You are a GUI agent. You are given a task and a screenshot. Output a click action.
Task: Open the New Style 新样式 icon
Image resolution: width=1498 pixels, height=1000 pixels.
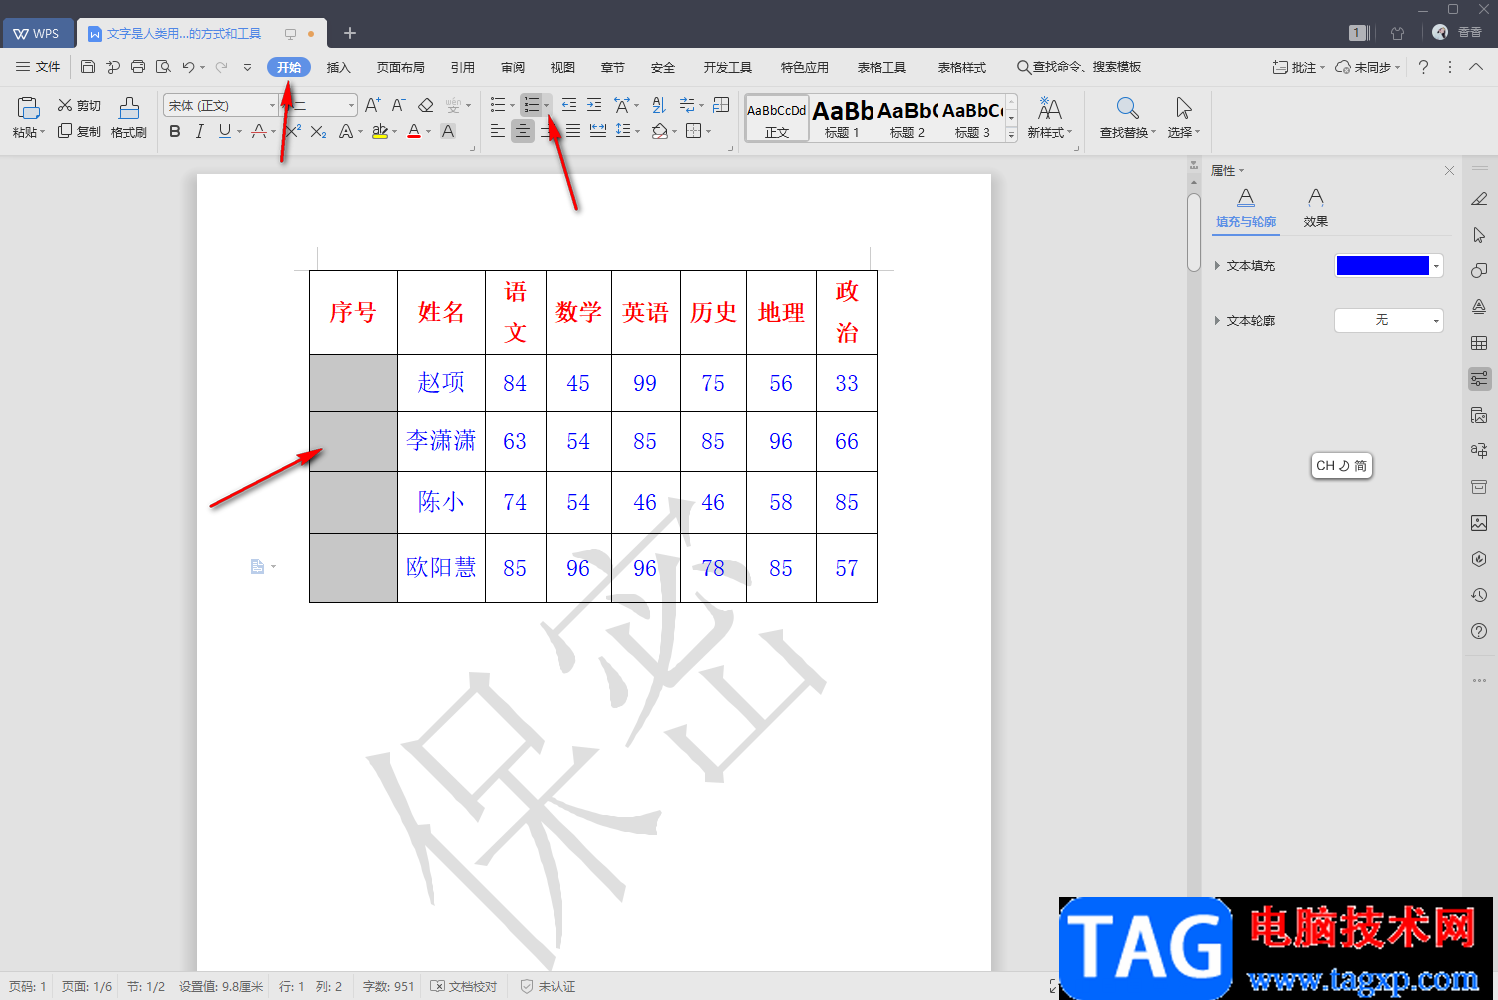click(x=1049, y=108)
